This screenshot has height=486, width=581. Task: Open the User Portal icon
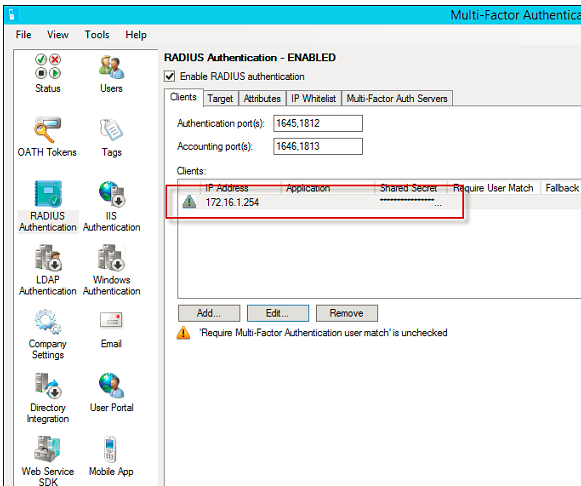(112, 385)
